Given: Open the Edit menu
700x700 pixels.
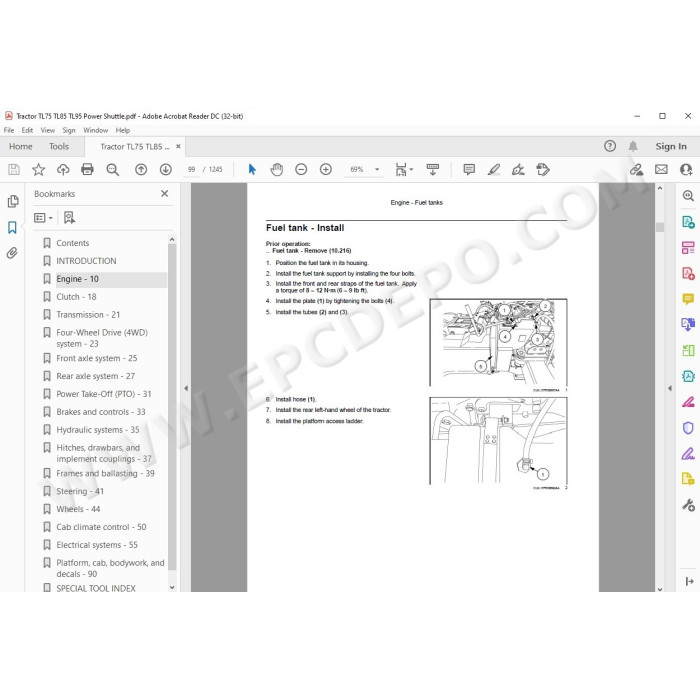Looking at the screenshot, I should 27,130.
